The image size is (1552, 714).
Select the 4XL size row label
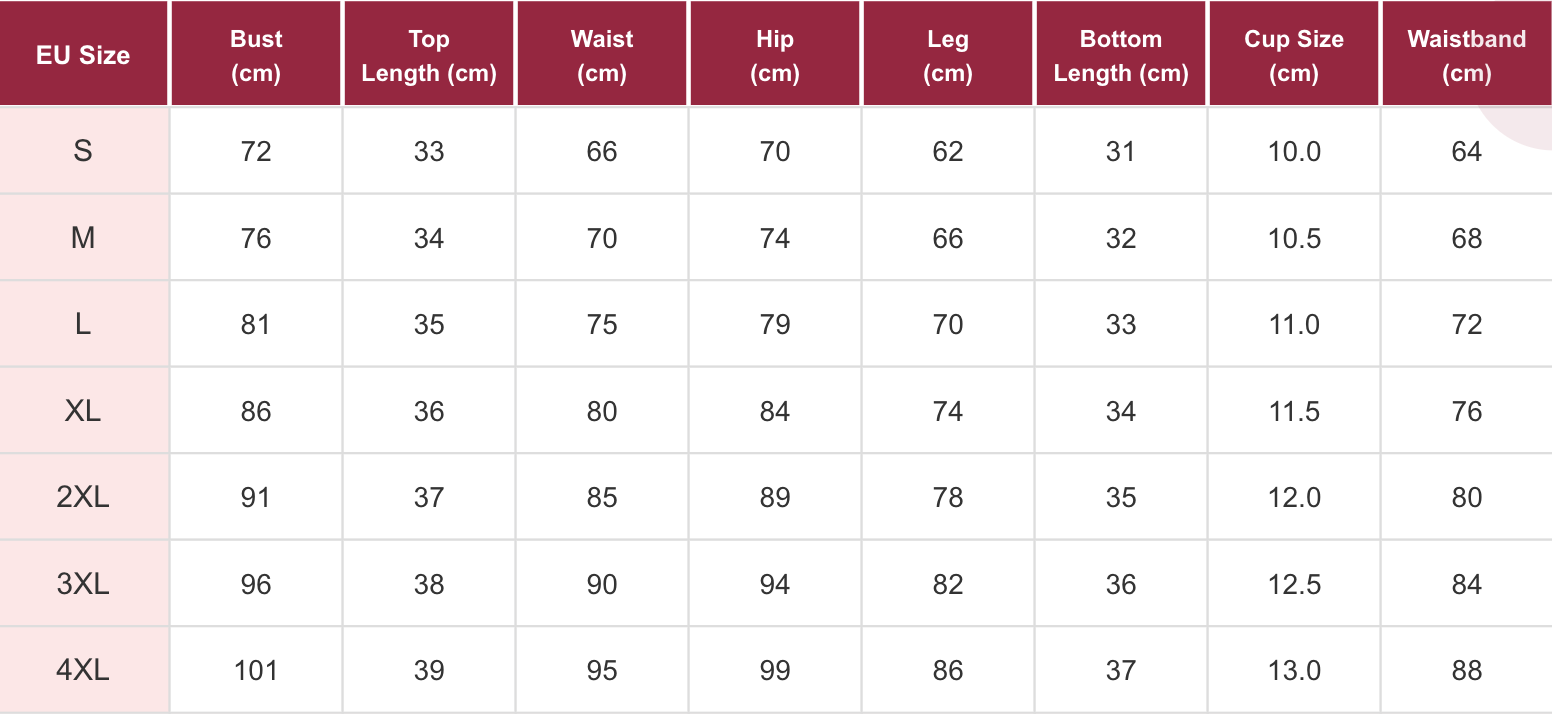click(83, 670)
